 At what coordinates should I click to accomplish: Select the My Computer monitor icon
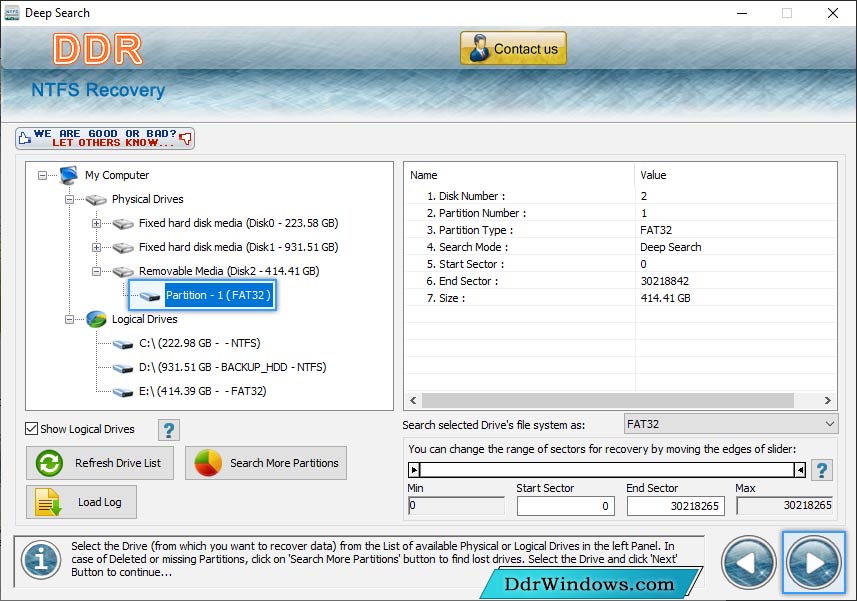pos(68,175)
